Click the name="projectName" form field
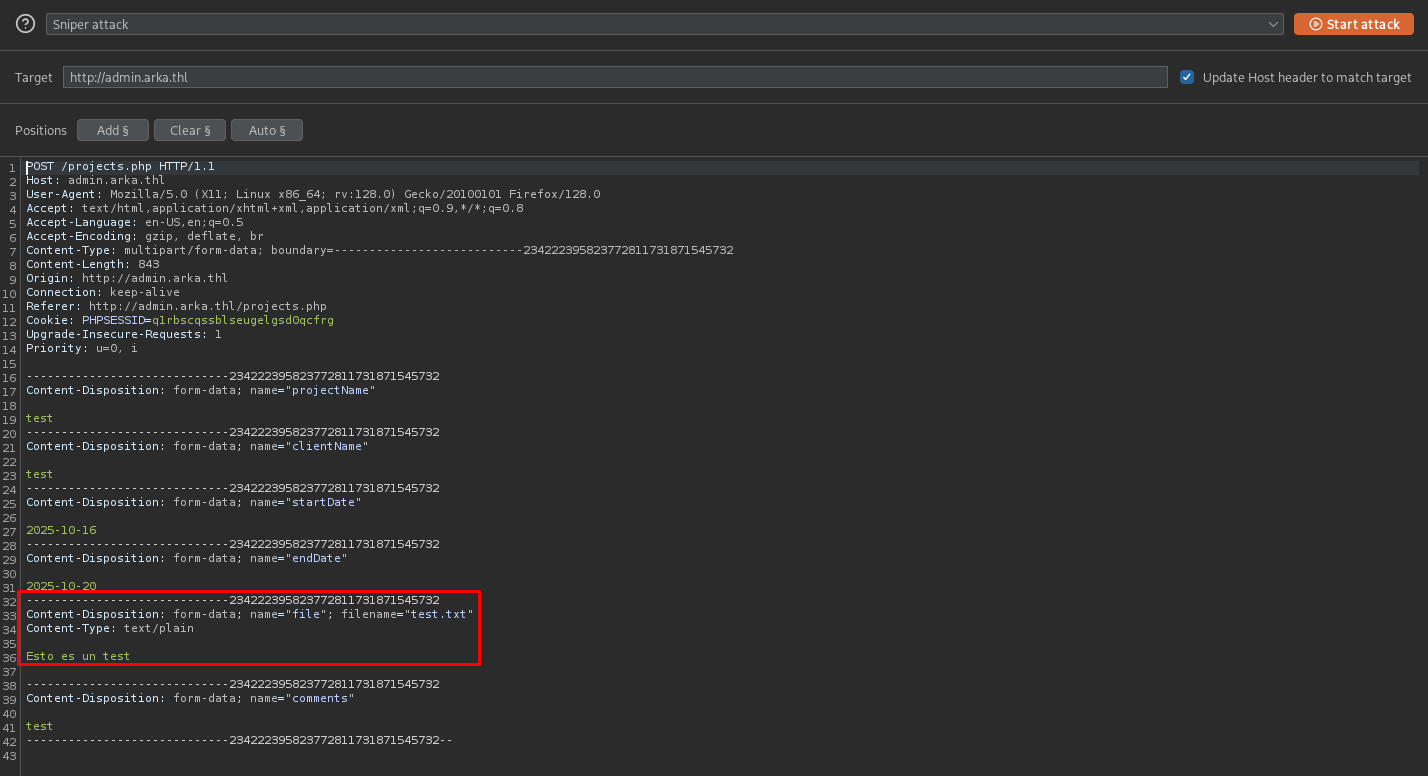The image size is (1428, 776). coord(330,390)
